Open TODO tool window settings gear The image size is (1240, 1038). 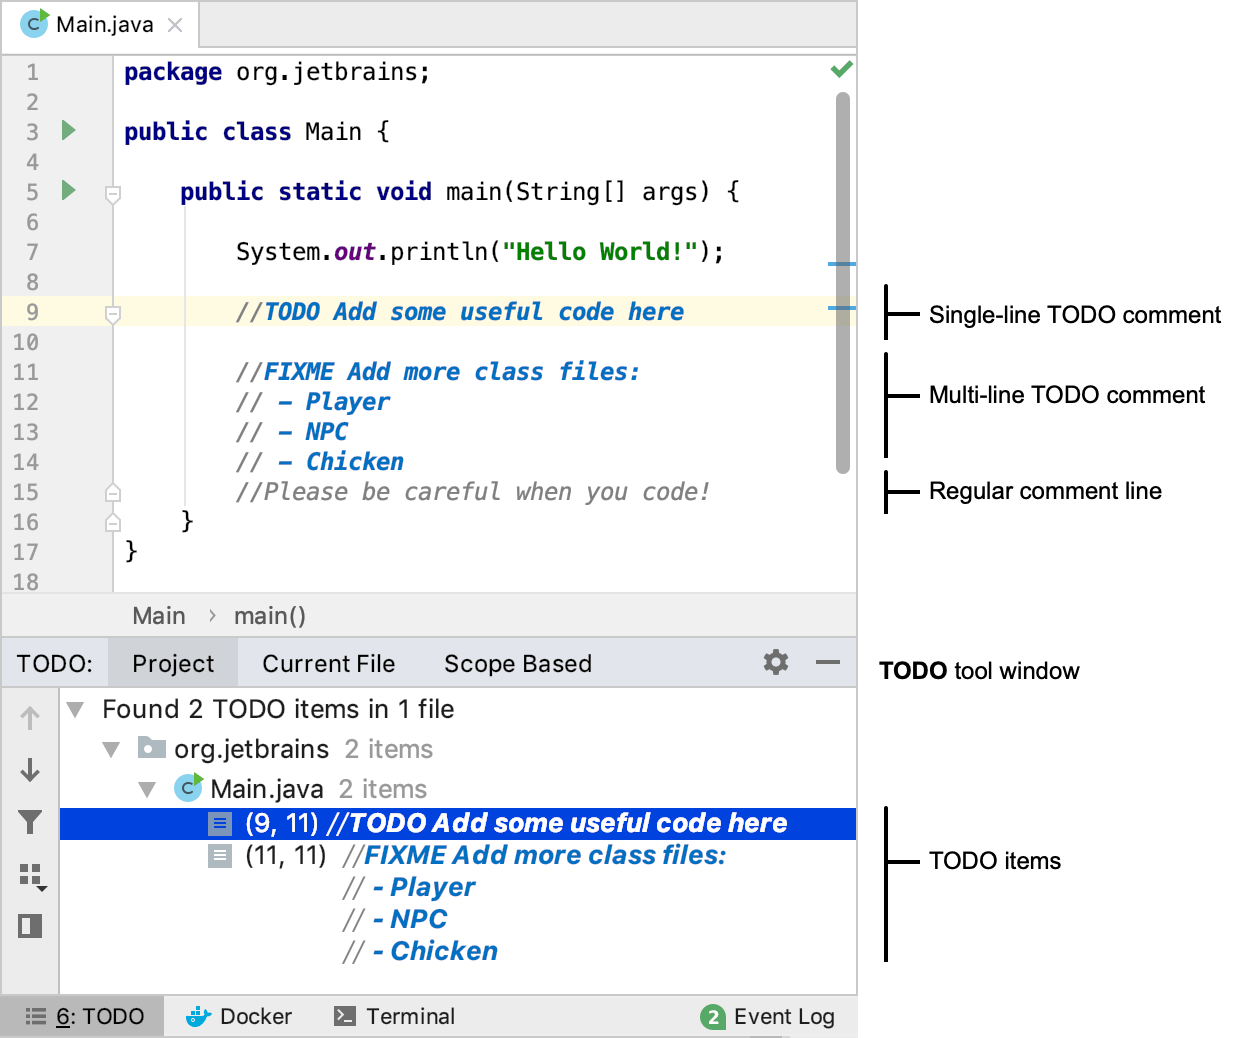coord(775,662)
